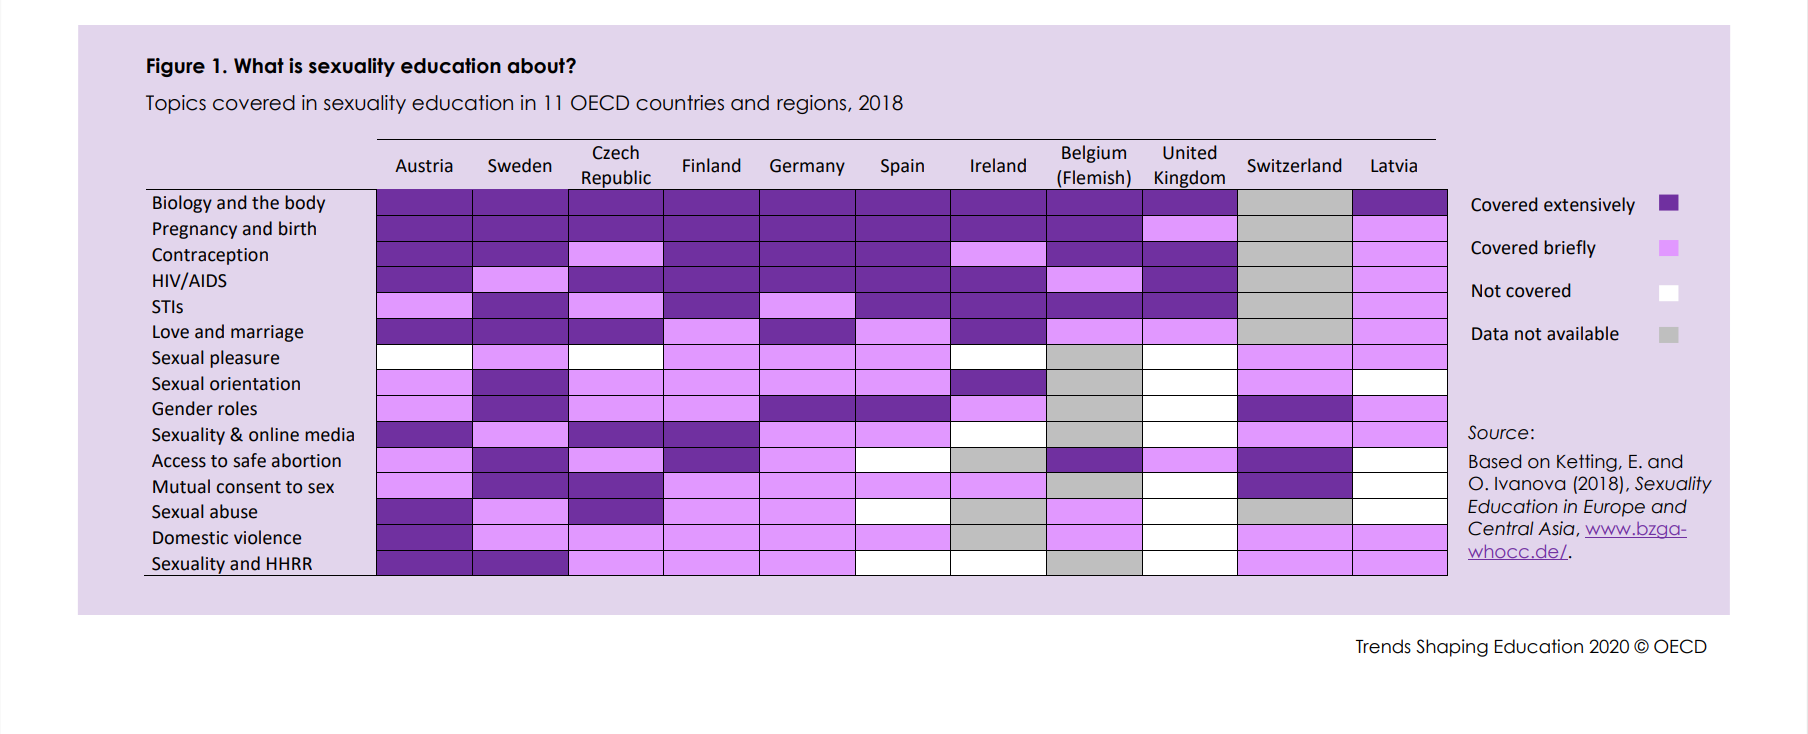
Task: Select the Not covered white legend swatch
Action: [x=1668, y=292]
